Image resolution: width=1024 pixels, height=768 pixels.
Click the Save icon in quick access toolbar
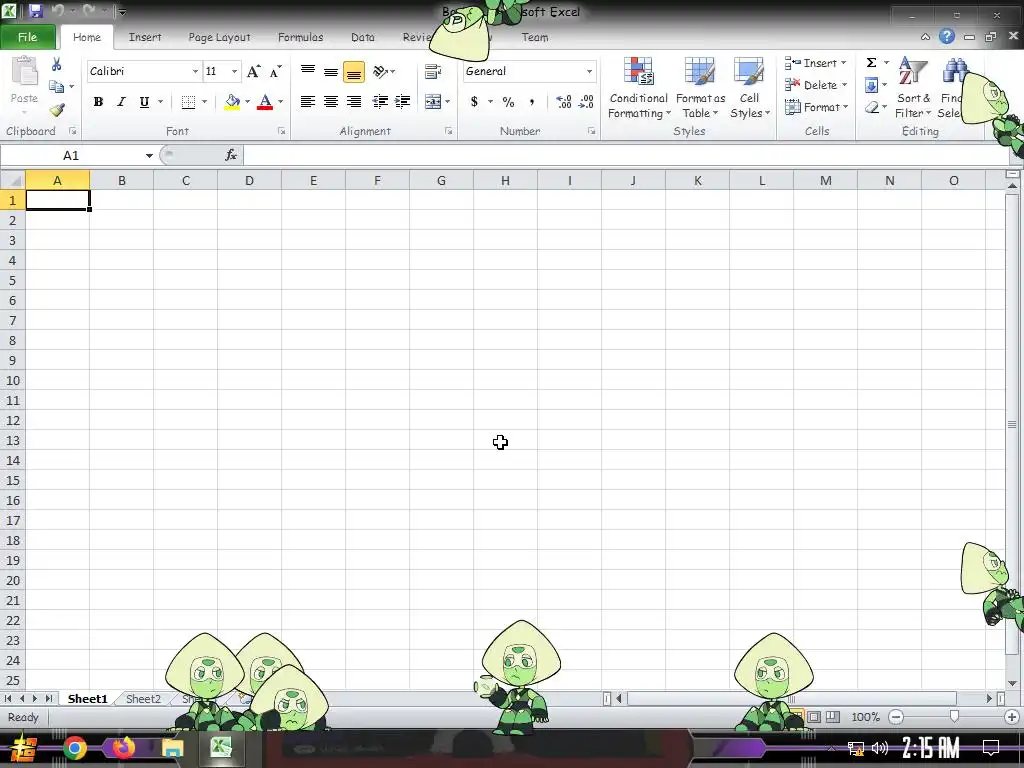(35, 11)
